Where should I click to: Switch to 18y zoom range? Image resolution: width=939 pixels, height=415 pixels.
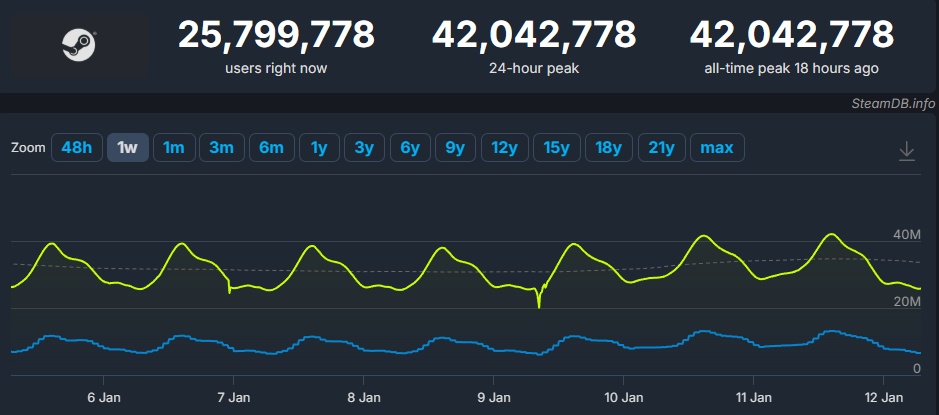coord(608,148)
